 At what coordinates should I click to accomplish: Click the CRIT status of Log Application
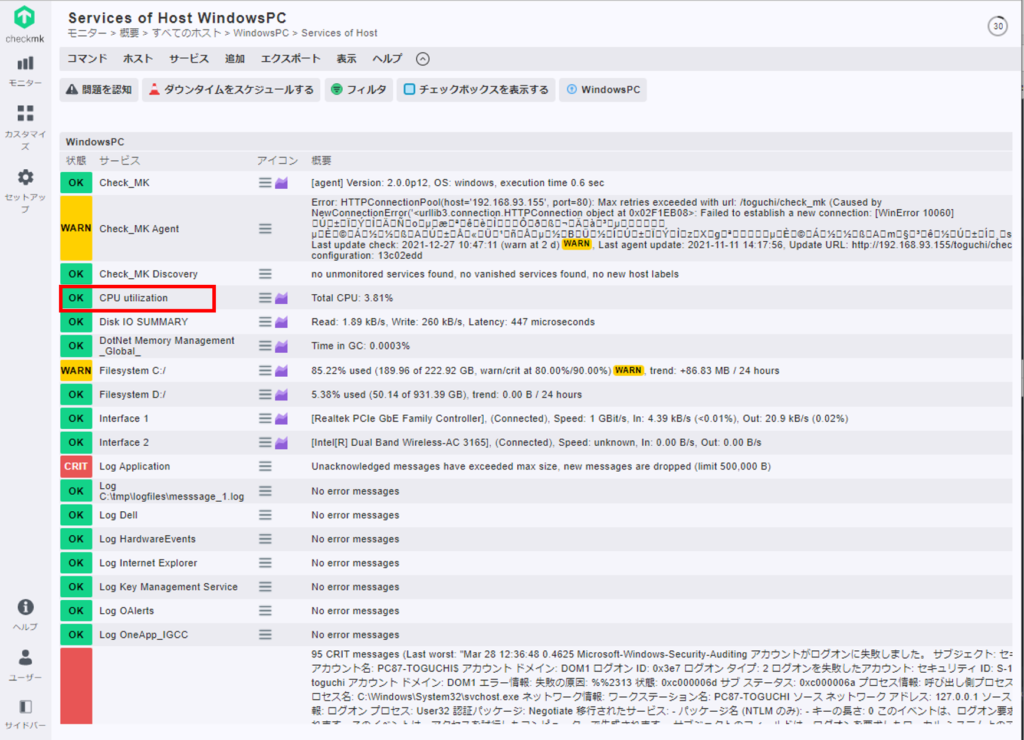[76, 466]
